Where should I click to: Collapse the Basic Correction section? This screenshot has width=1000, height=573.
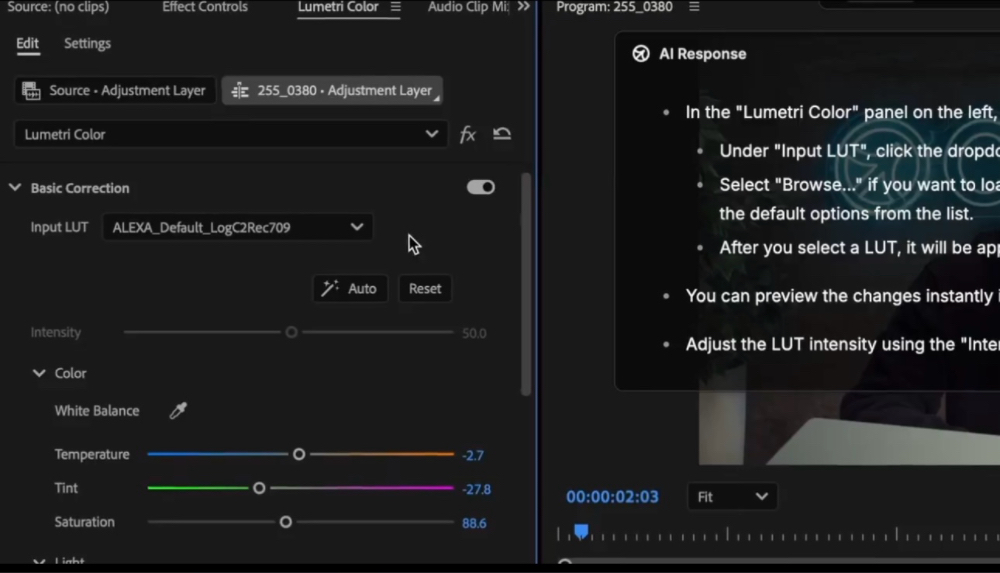(15, 188)
